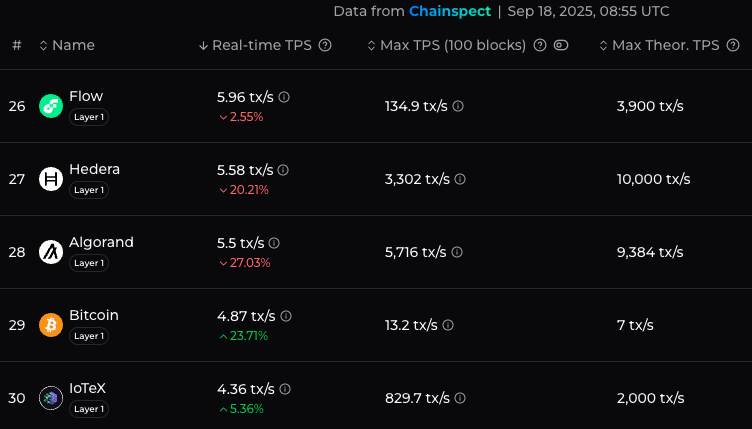The image size is (752, 429).
Task: Open the Algorand chain name link
Action: click(101, 242)
